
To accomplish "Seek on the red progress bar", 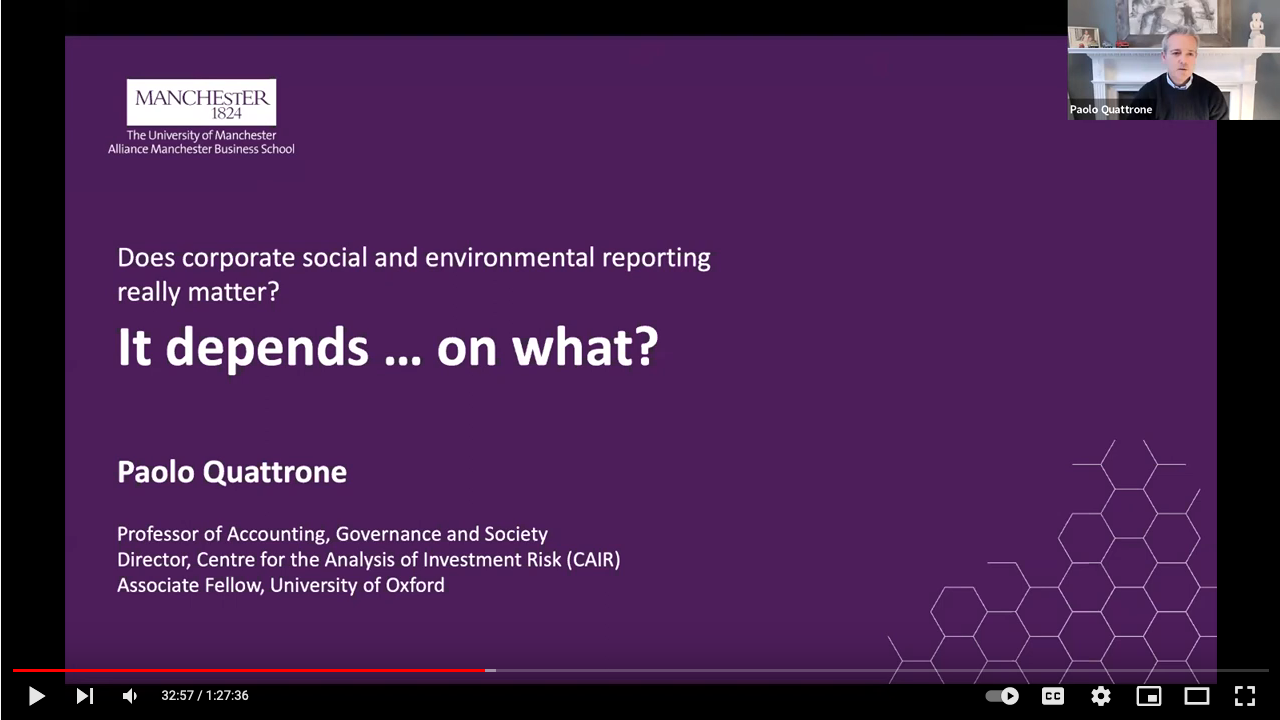I will point(250,670).
